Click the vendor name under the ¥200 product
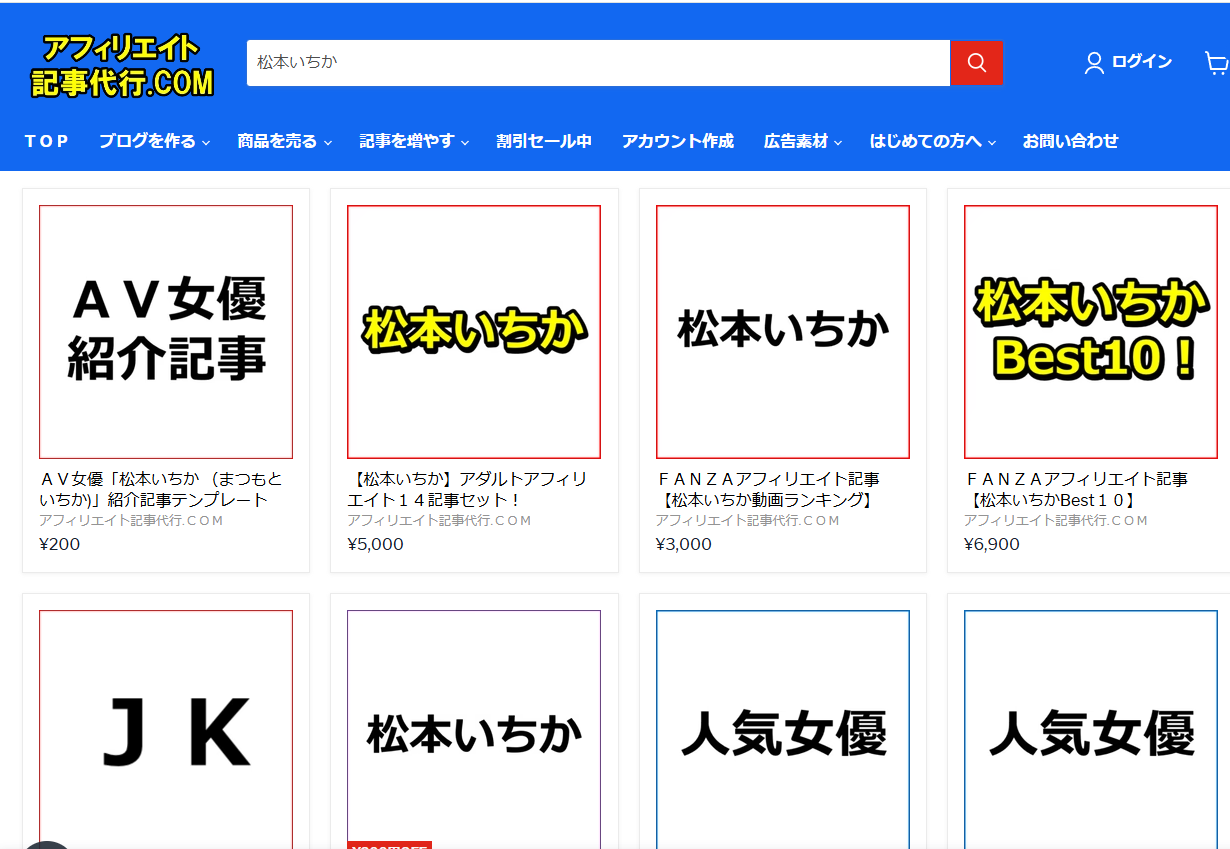The image size is (1230, 849). point(131,521)
